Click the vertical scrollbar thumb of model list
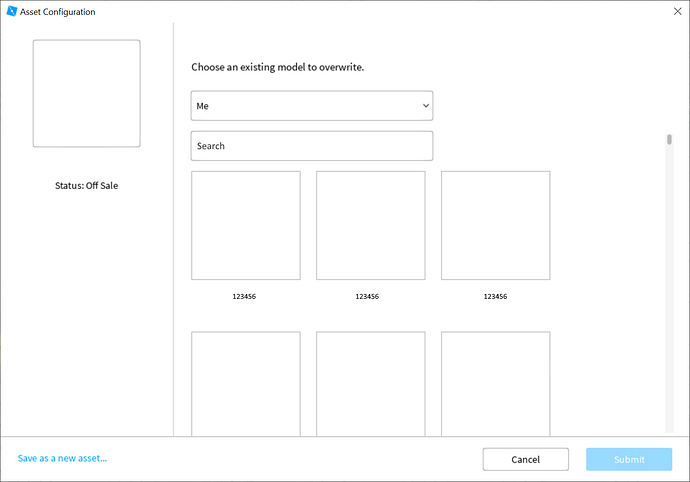Screen dimensions: 690x482 pos(669,140)
